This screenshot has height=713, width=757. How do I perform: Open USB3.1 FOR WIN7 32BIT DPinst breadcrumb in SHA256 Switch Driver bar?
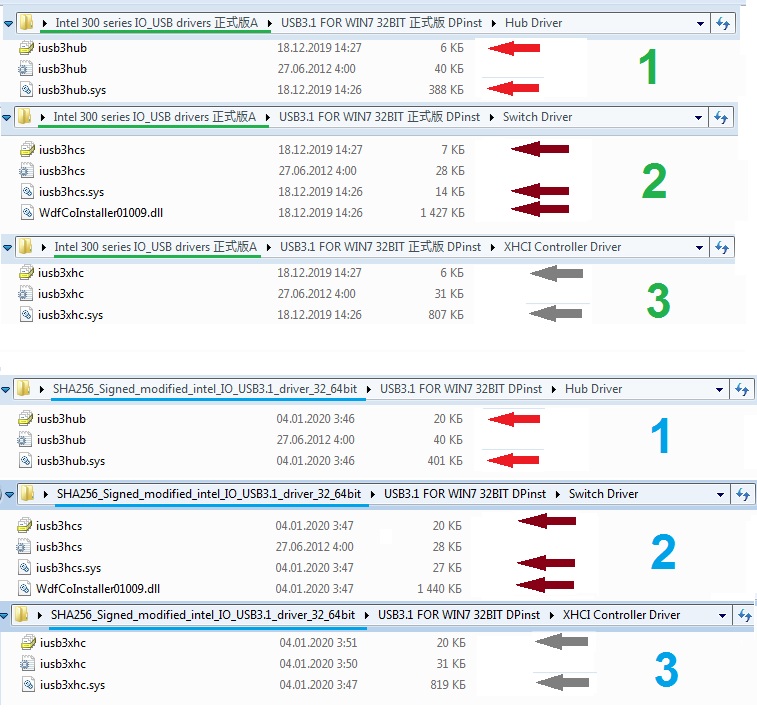pyautogui.click(x=465, y=494)
